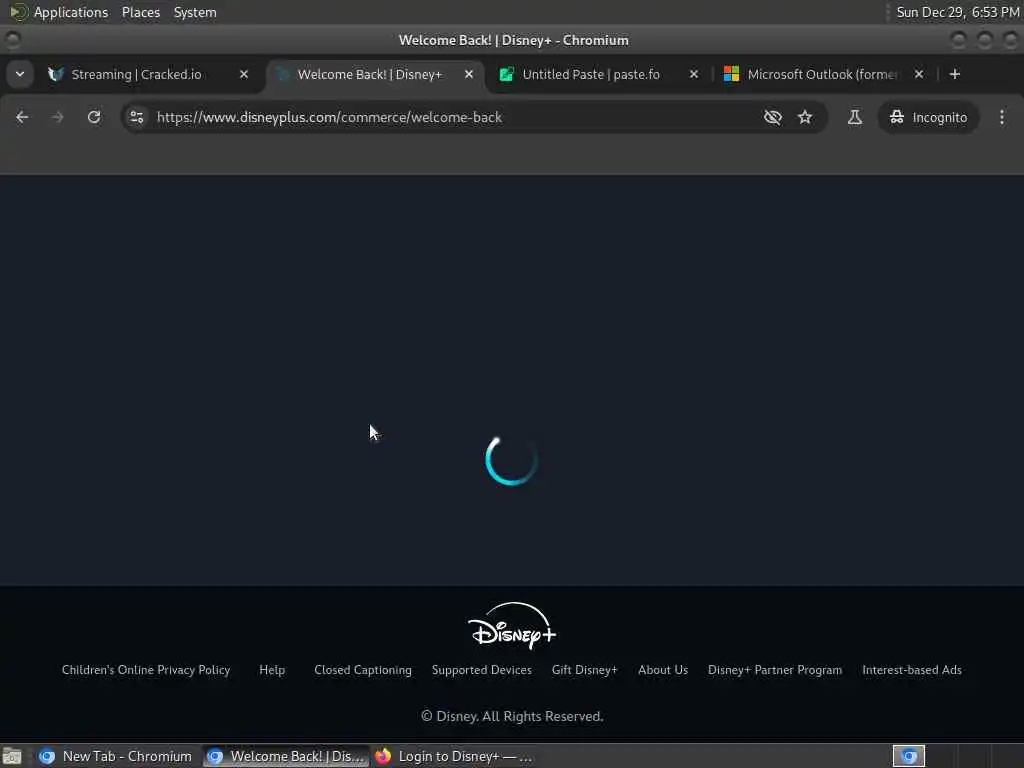Expand the tab search dropdown arrow
This screenshot has height=768, width=1024.
[x=20, y=74]
